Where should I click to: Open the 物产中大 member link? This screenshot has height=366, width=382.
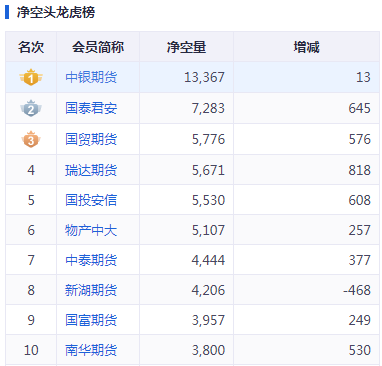coord(91,230)
